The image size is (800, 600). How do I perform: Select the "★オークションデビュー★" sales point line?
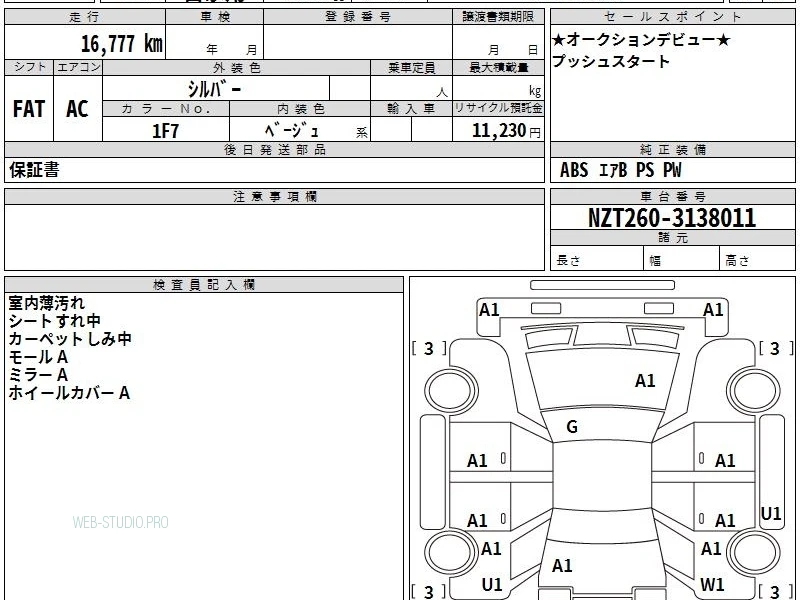coord(641,39)
